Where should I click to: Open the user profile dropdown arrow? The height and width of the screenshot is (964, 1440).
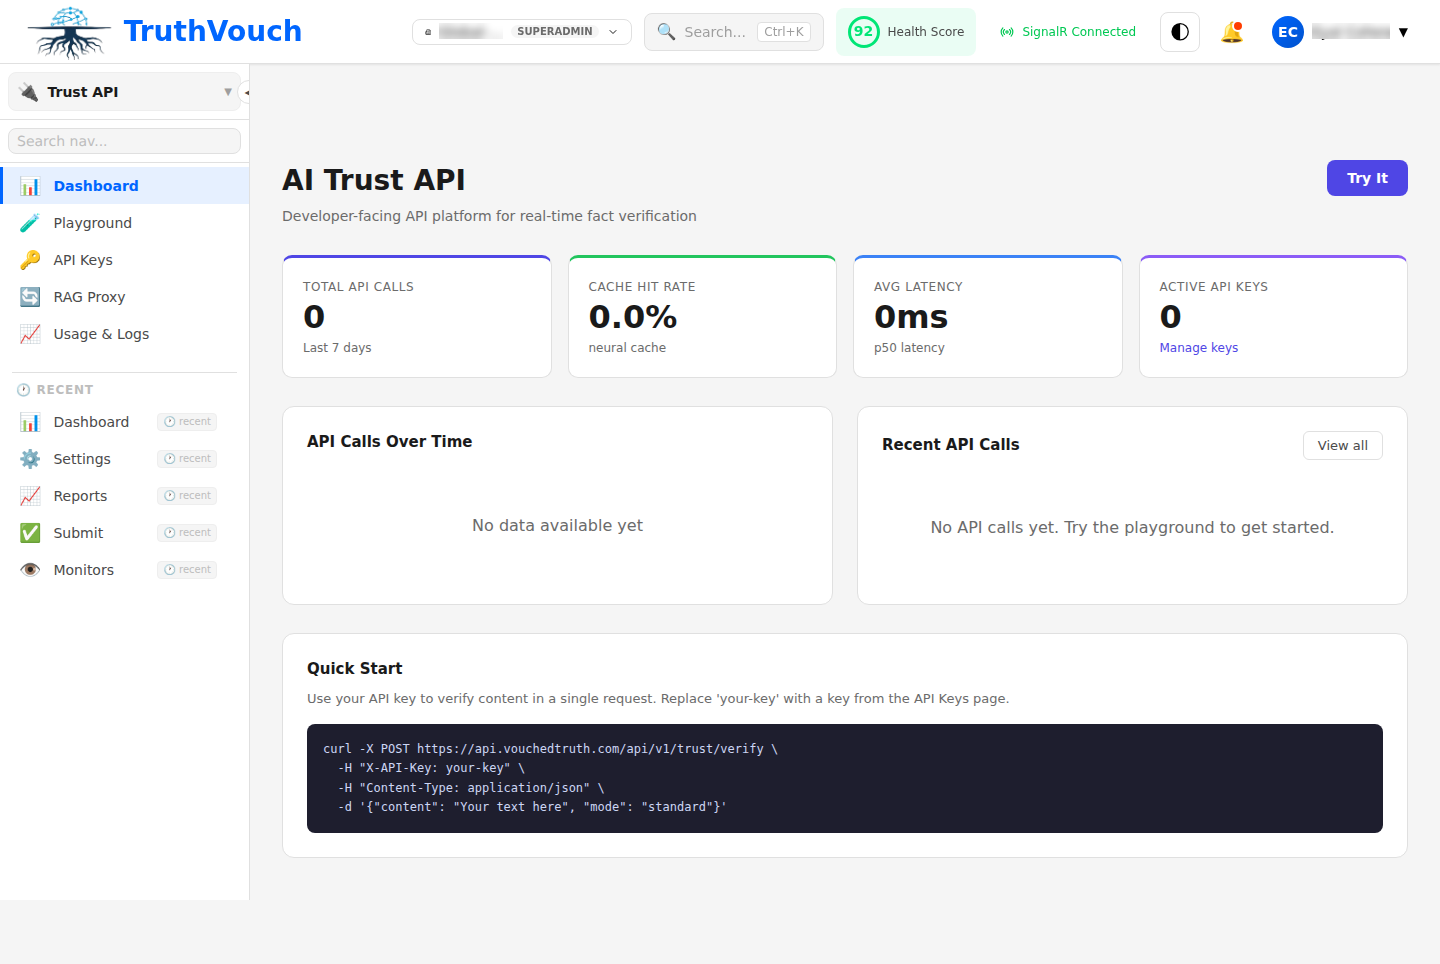pos(1404,31)
